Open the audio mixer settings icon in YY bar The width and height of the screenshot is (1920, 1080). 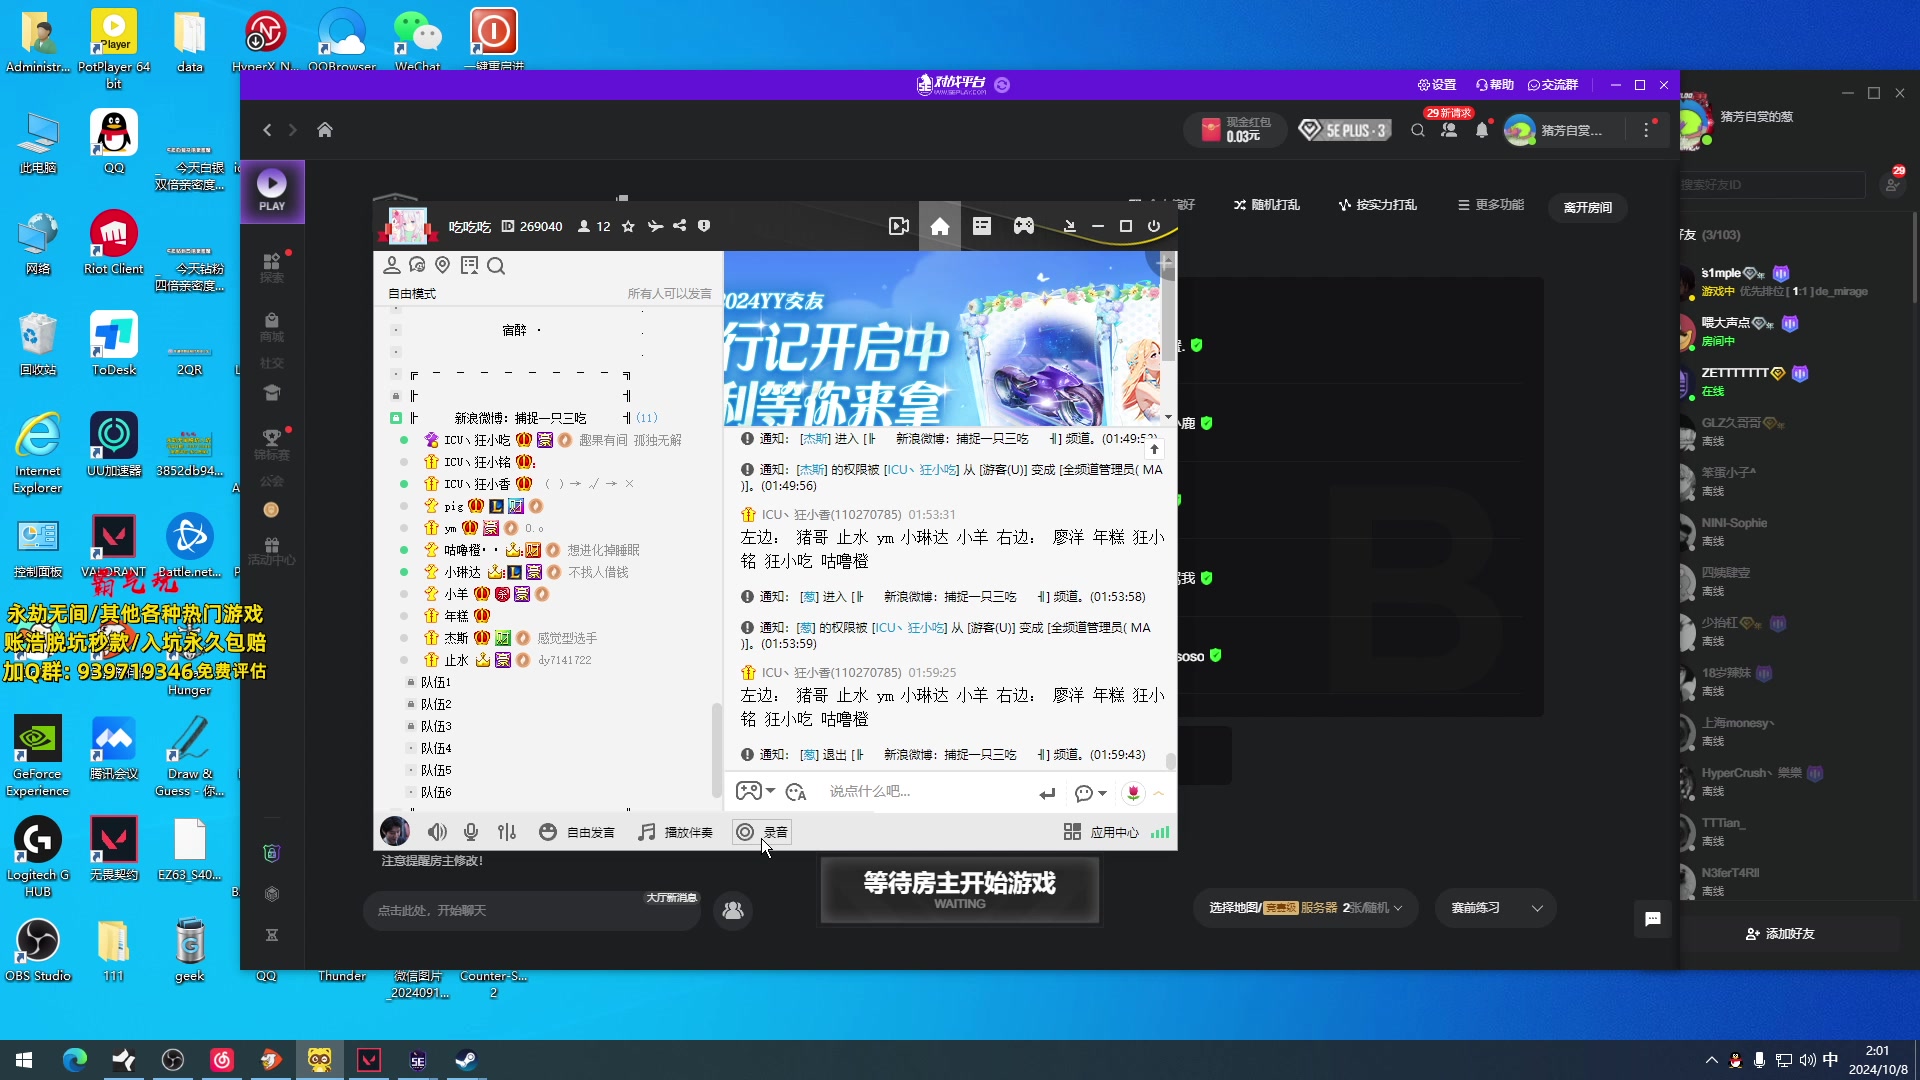coord(507,832)
